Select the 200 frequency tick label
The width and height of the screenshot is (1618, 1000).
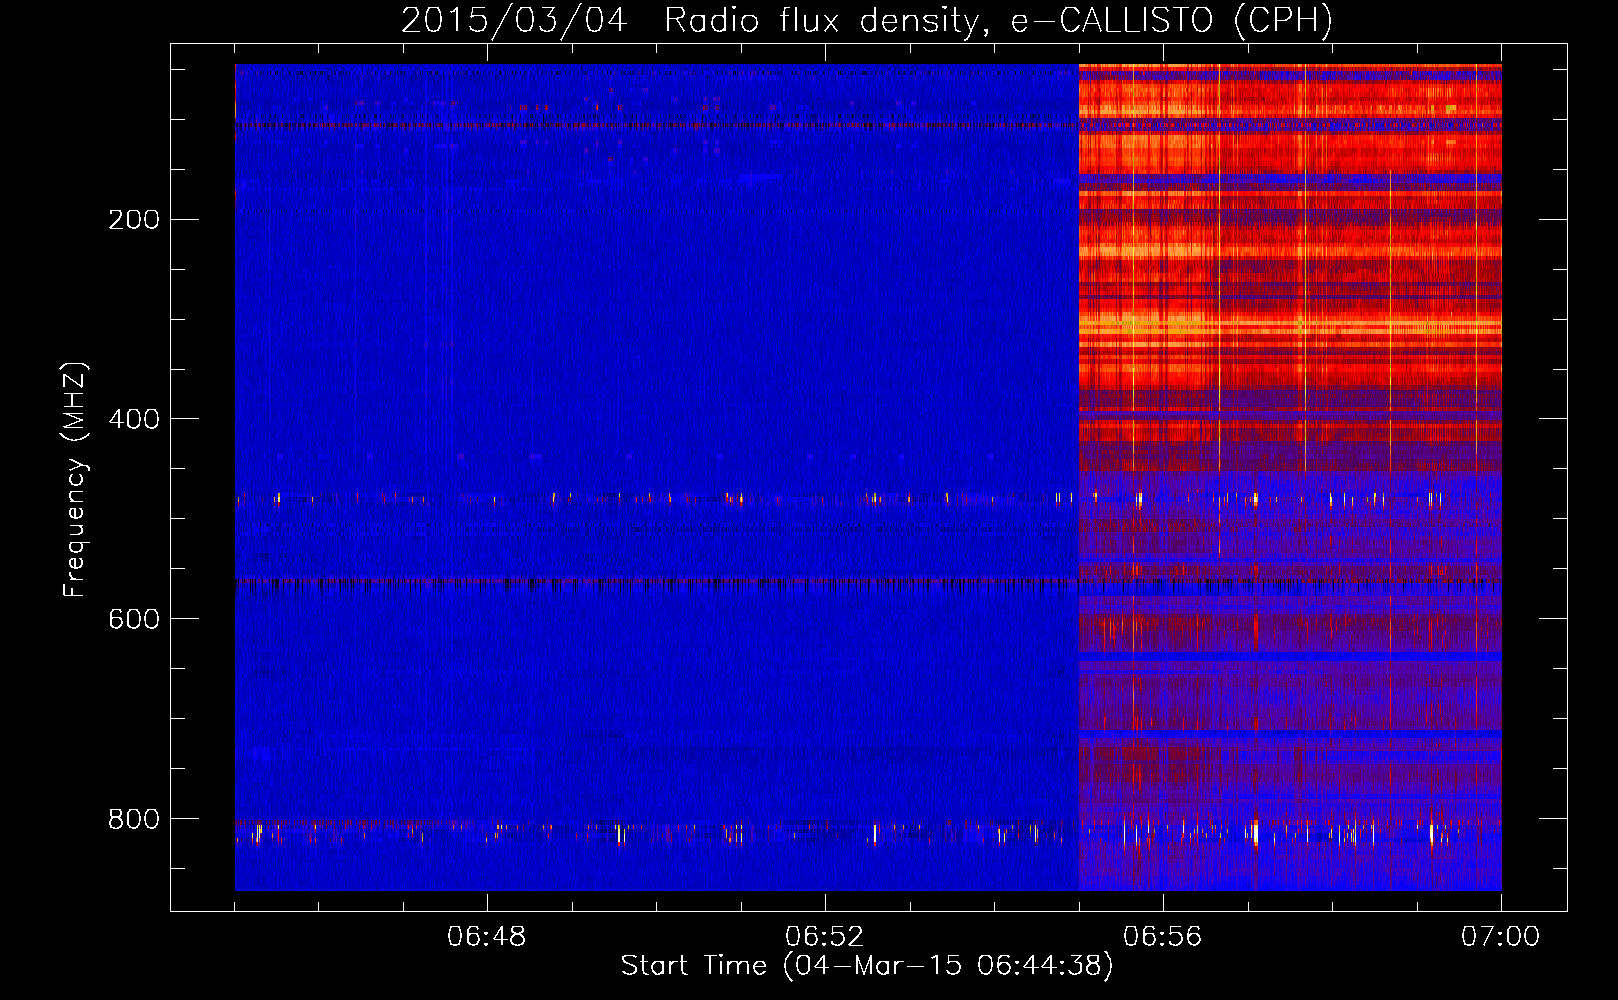click(134, 219)
